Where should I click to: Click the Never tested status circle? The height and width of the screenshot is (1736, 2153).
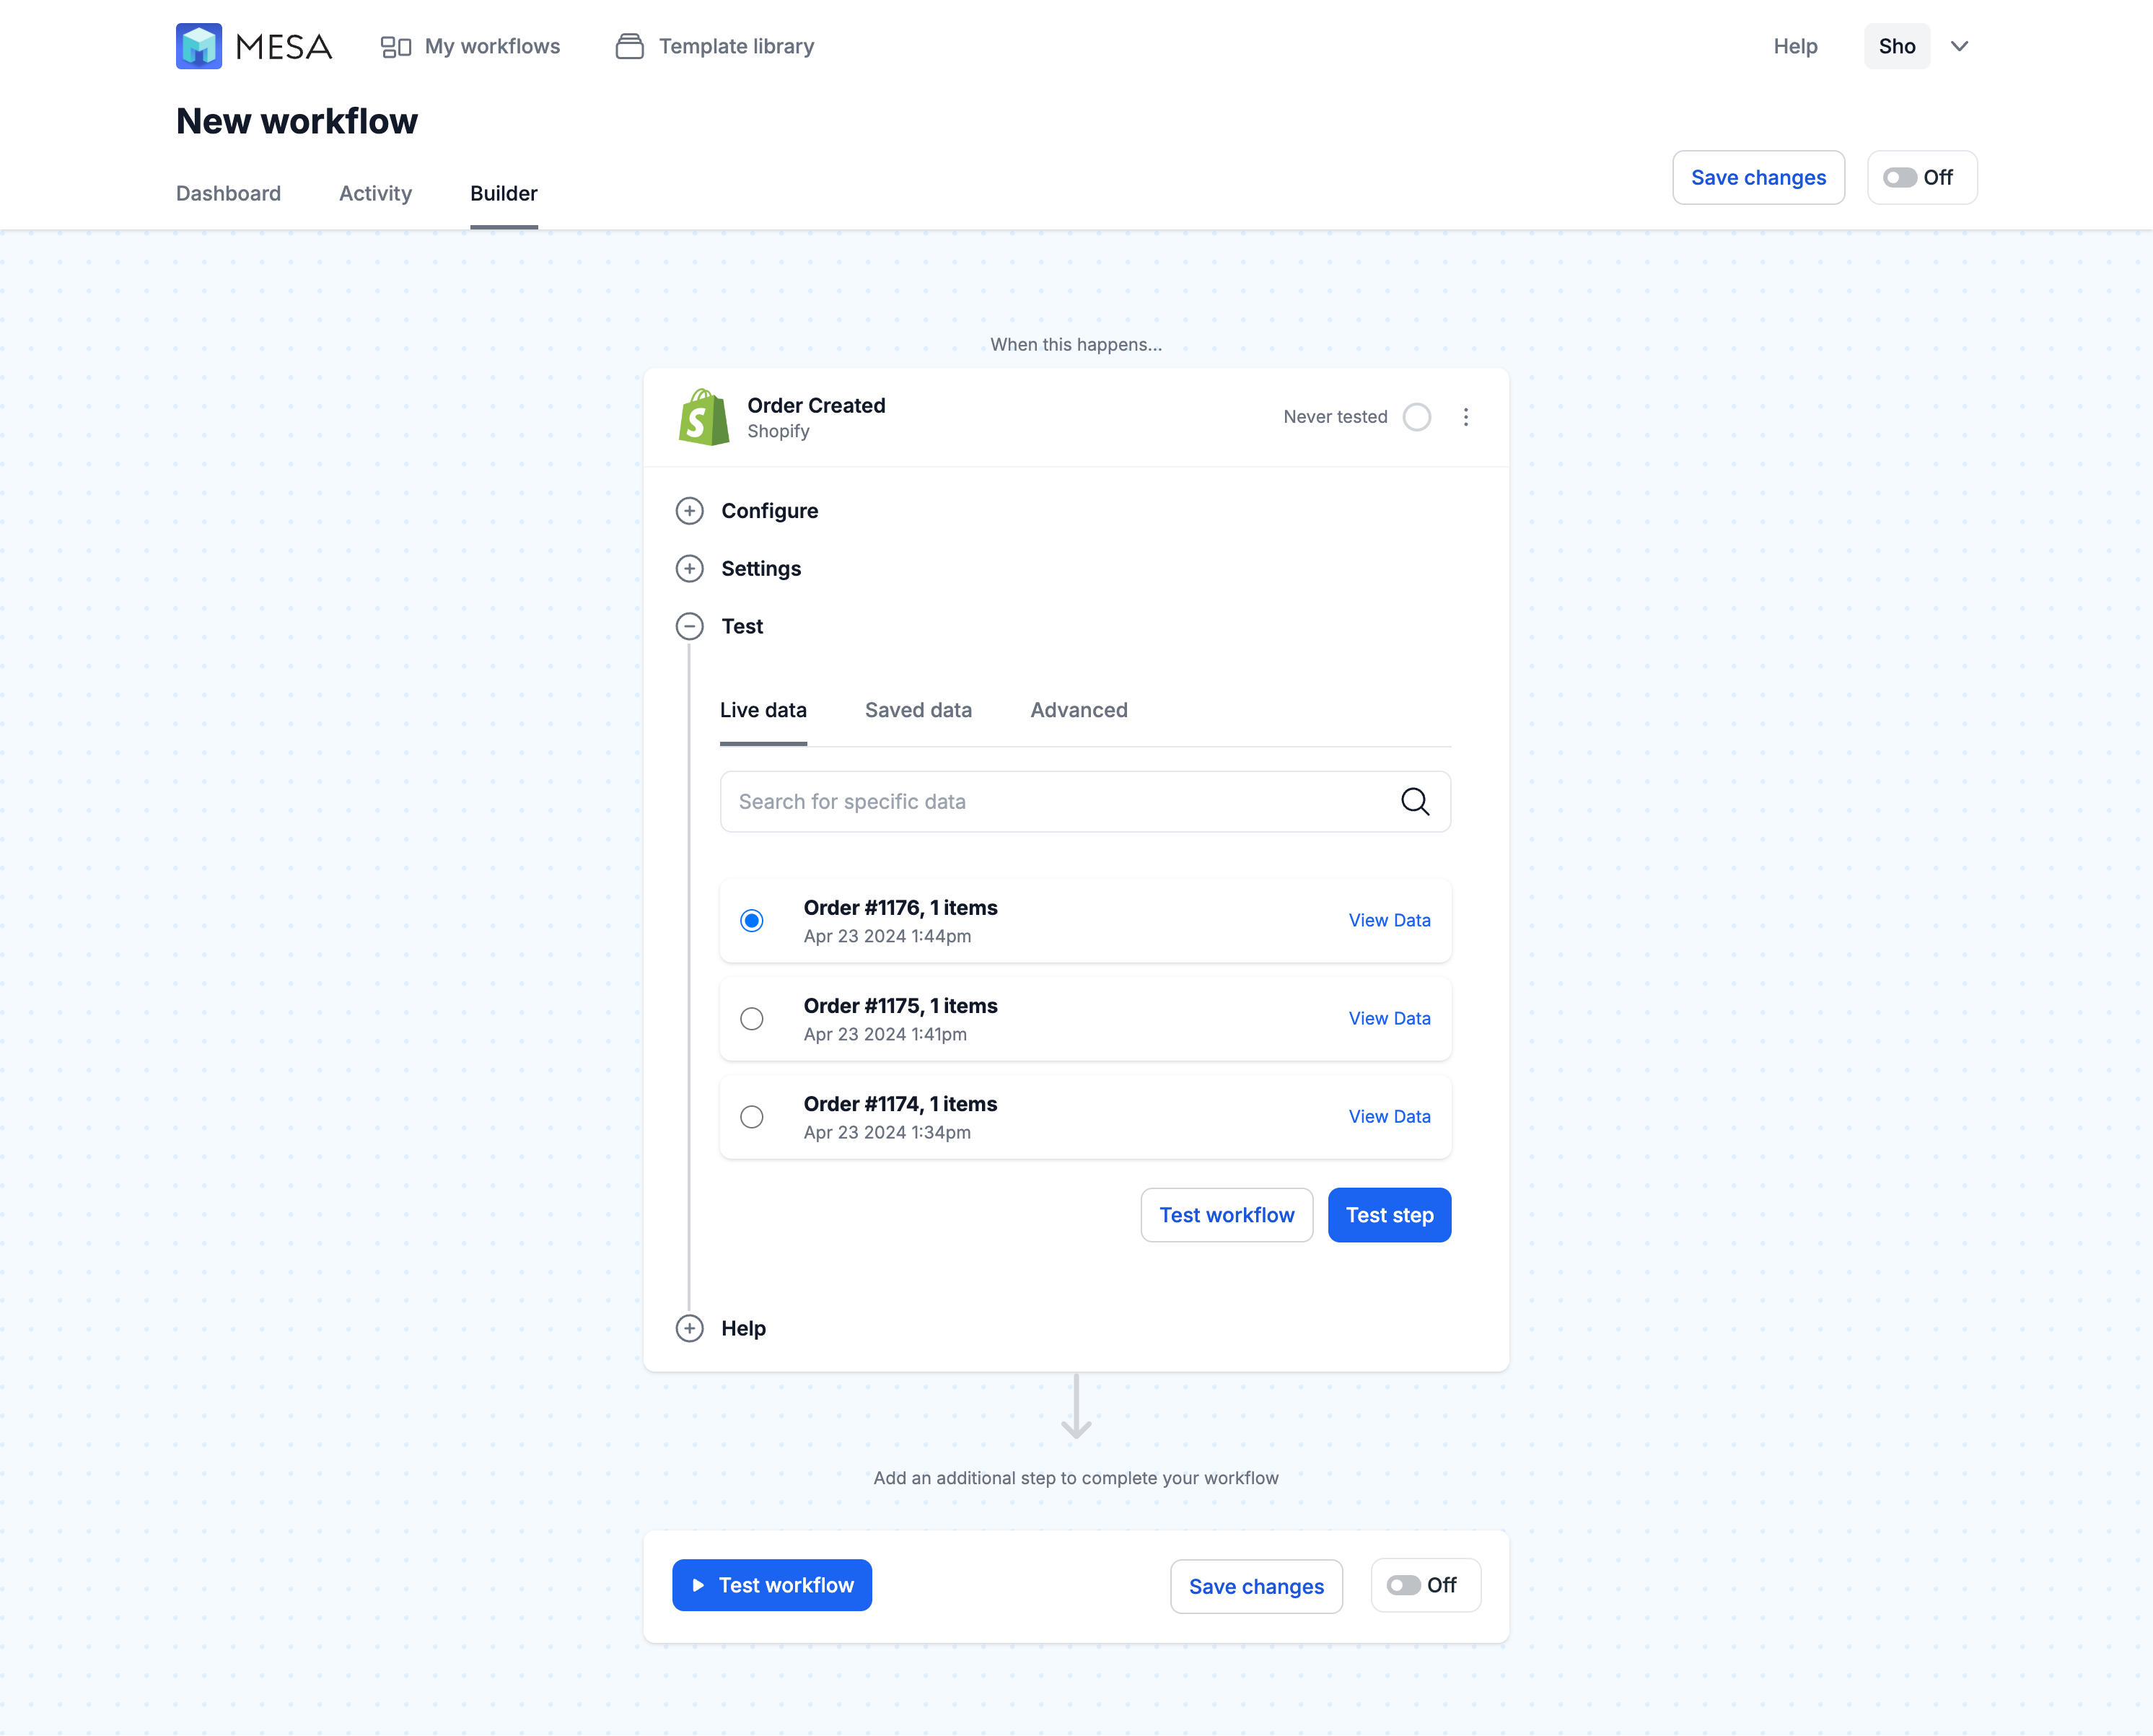tap(1416, 417)
